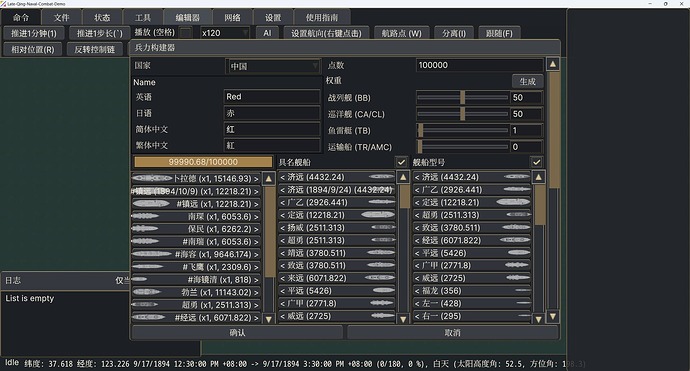Click the down arrow of the 舰船型号 list
690x371 pixels.
point(538,319)
